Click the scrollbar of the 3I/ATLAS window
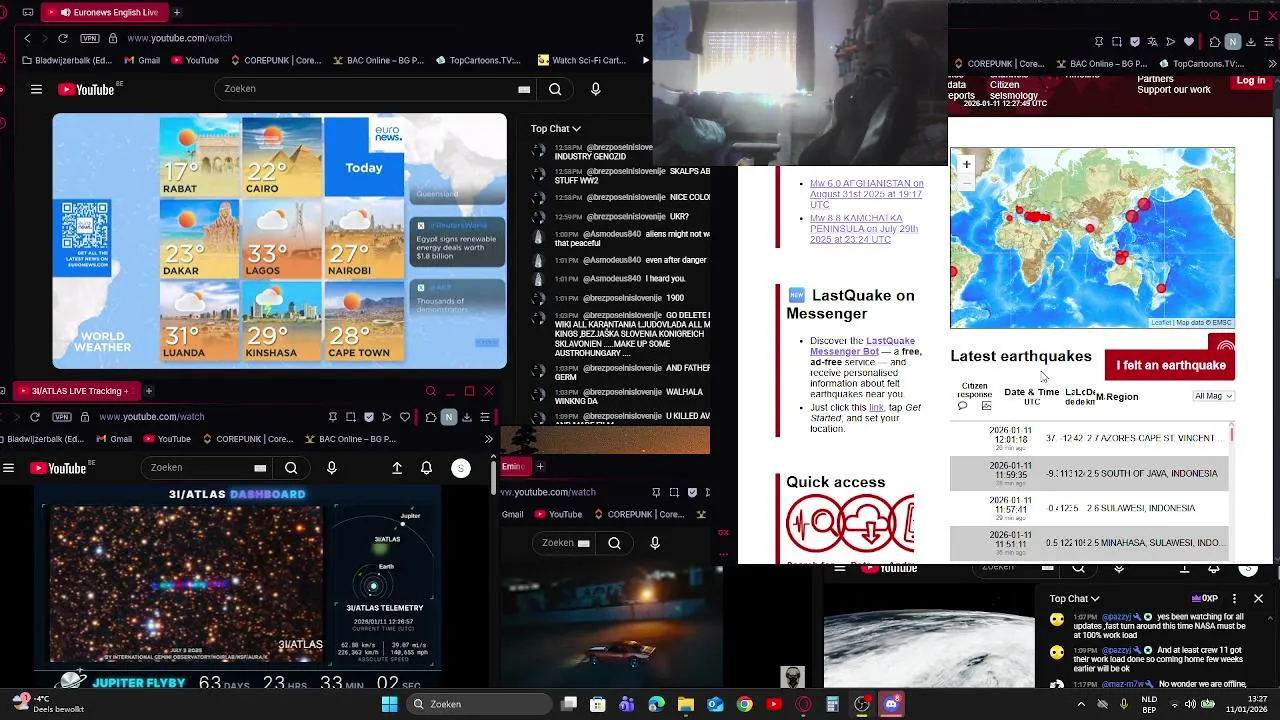 coord(493,480)
